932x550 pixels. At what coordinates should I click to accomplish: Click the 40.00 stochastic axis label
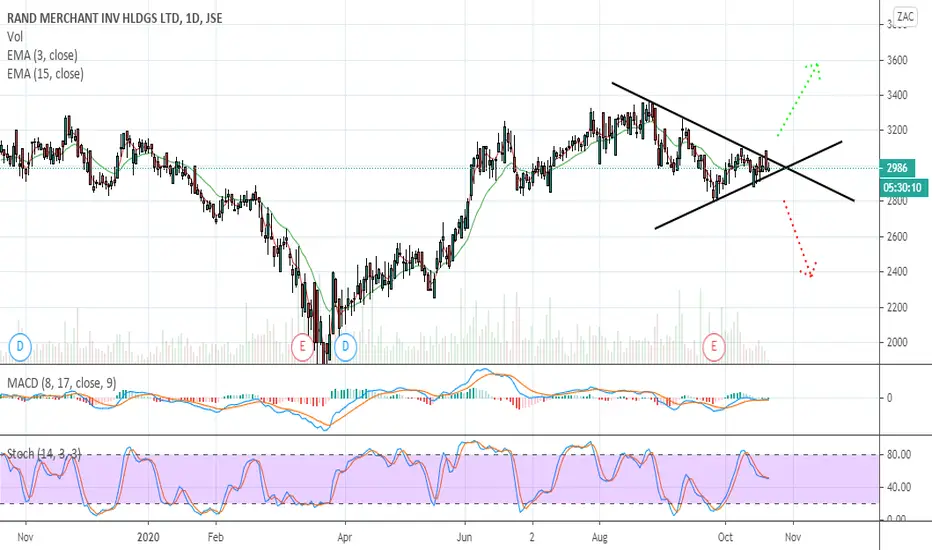899,487
